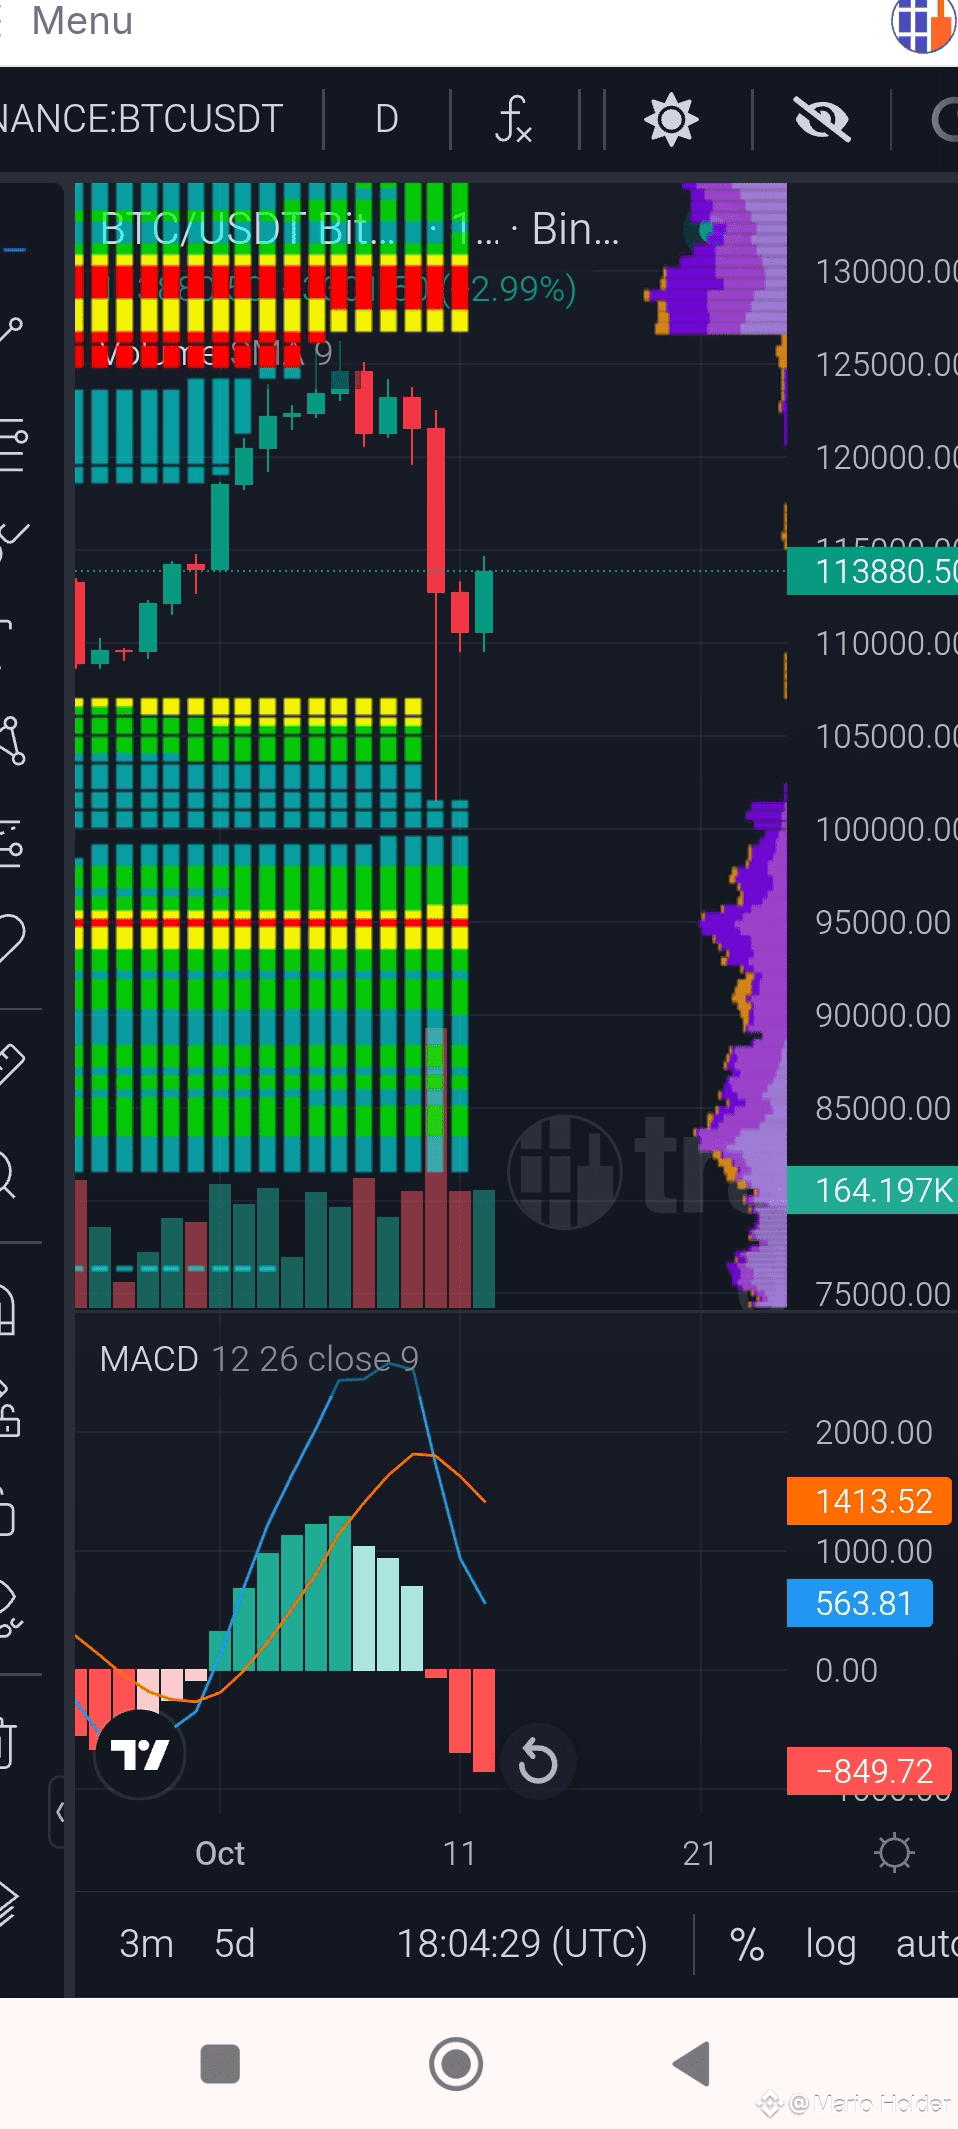Click the orange 1413.52 signal label
The width and height of the screenshot is (958, 2129).
point(868,1501)
